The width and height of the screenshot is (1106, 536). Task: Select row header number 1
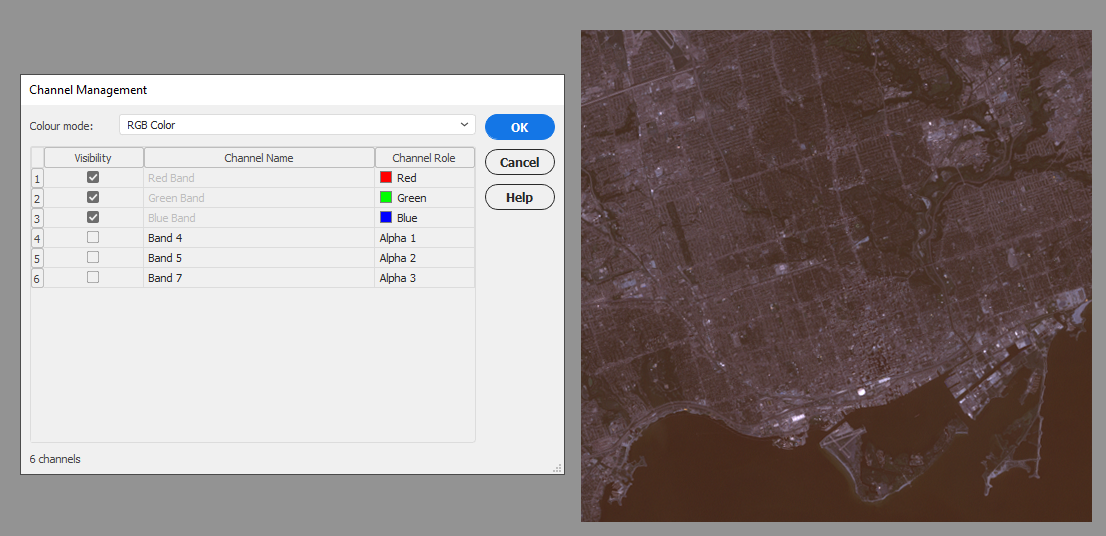click(37, 178)
